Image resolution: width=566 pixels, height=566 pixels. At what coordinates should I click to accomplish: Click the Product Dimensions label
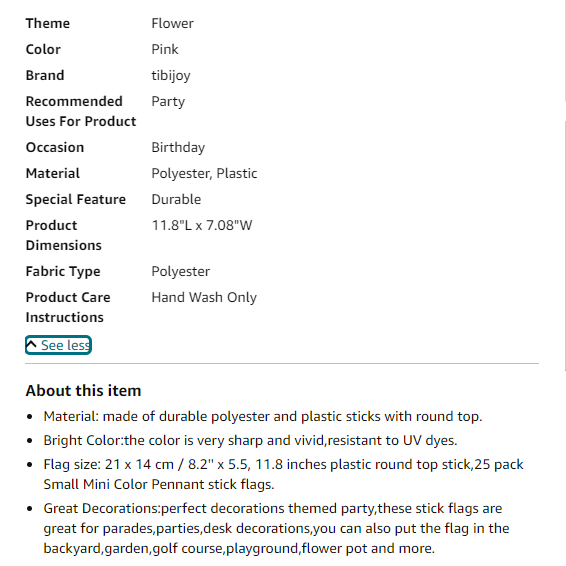pos(64,235)
